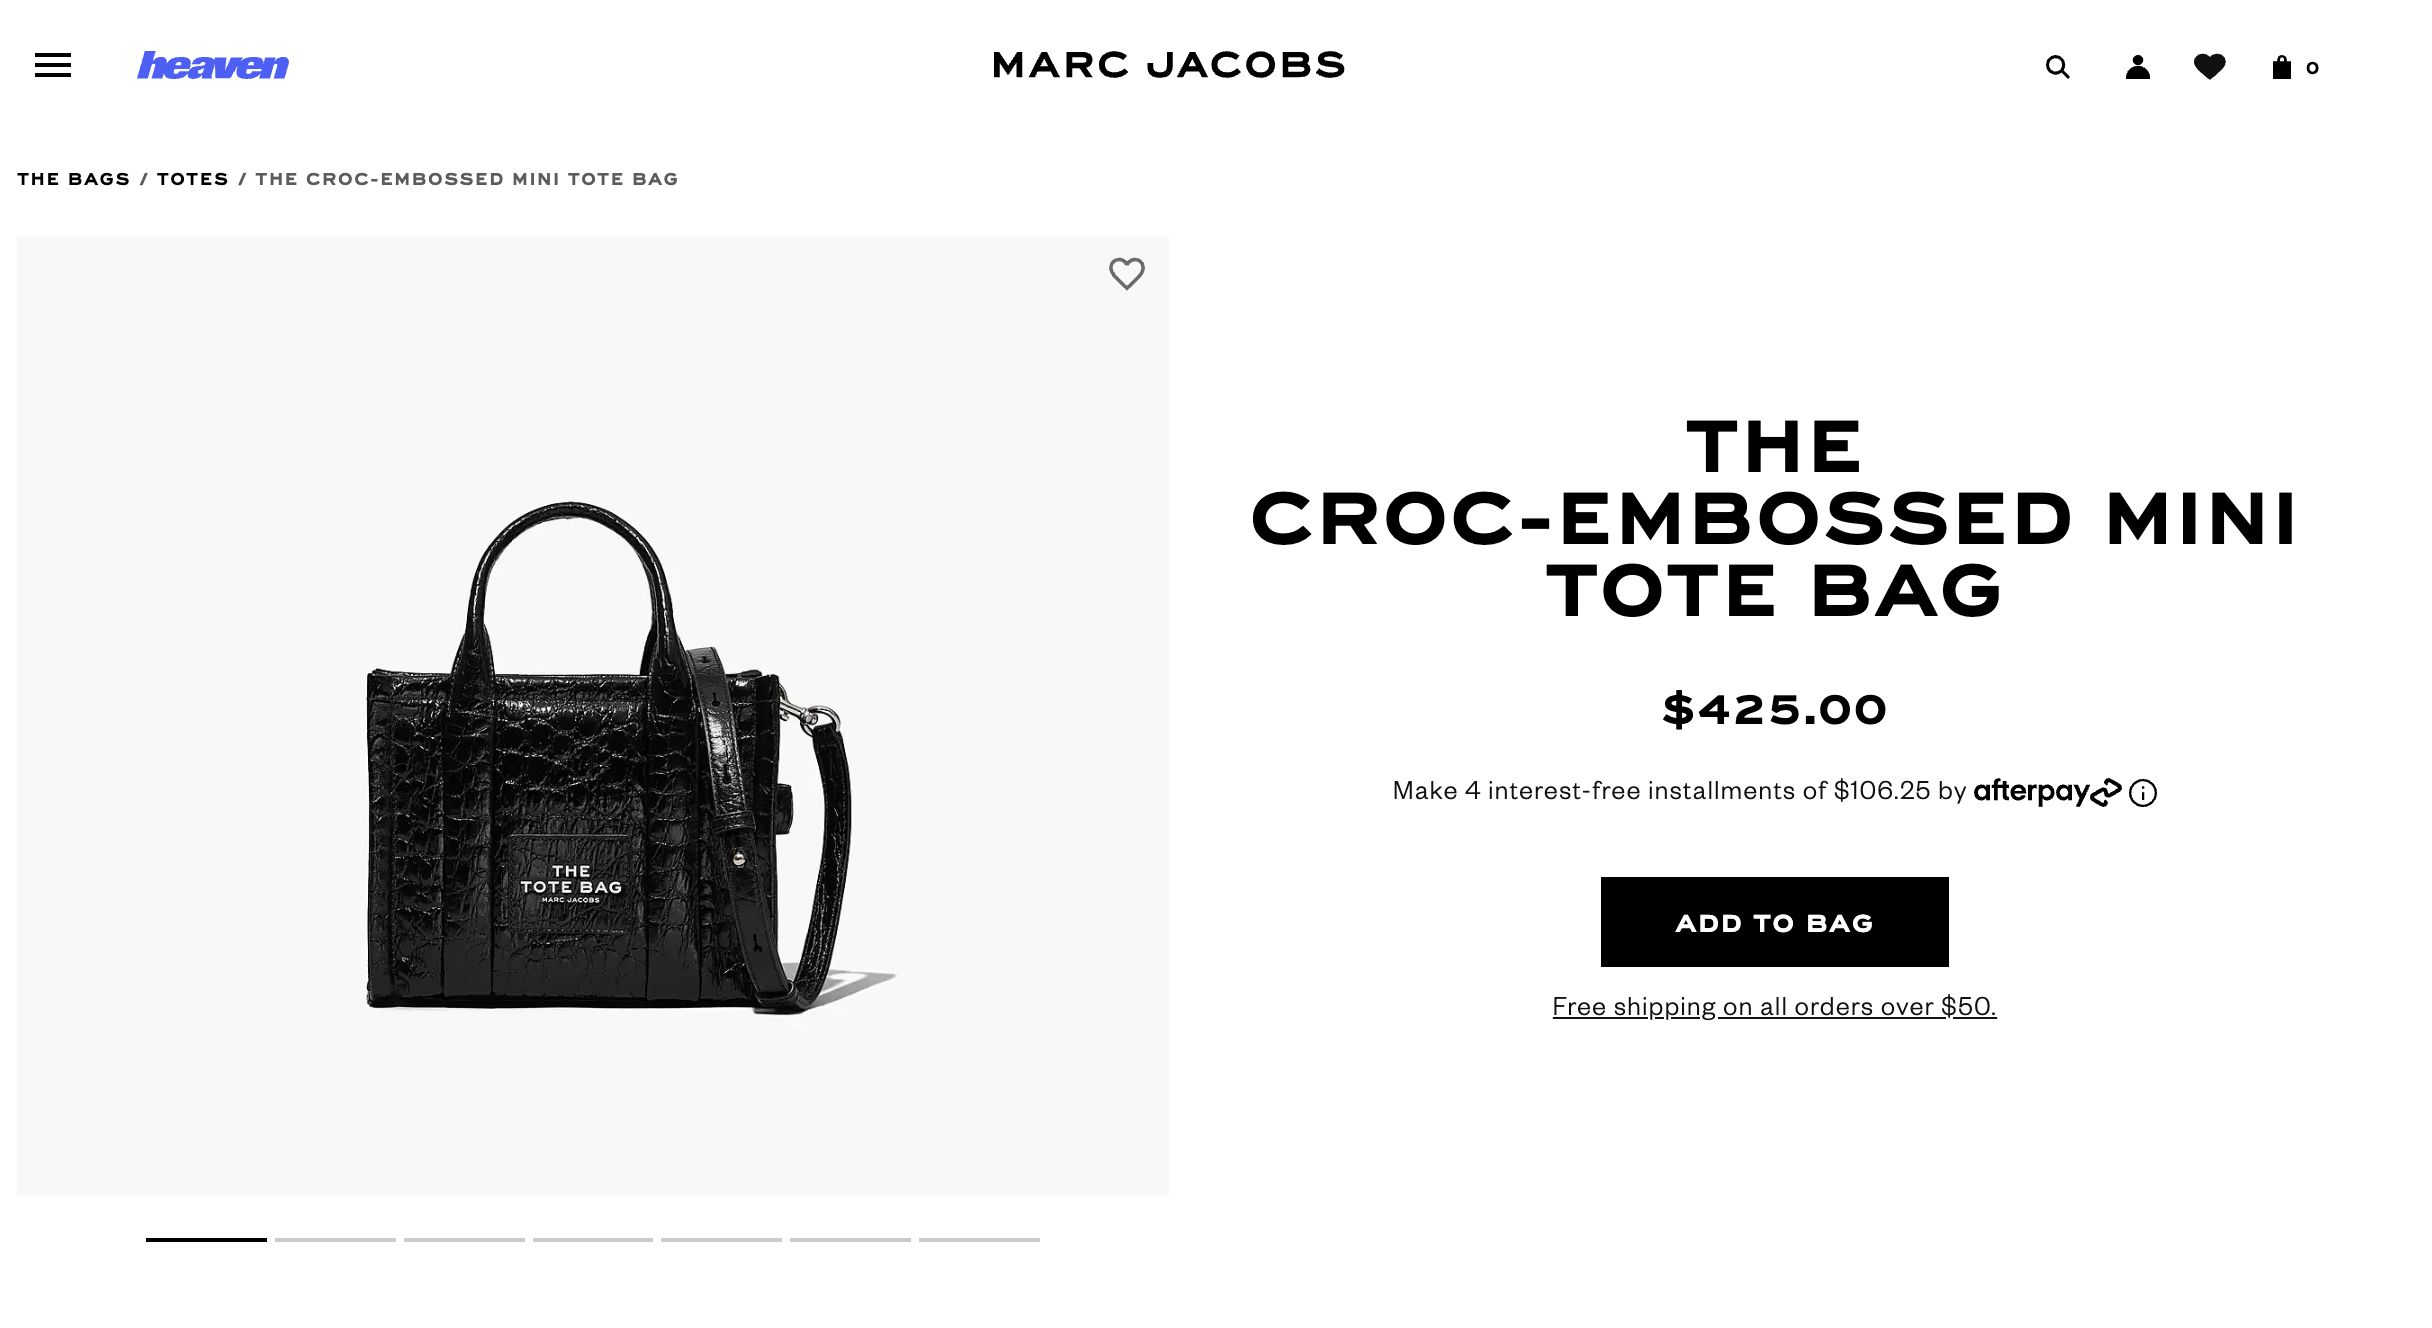Jump to the last carousel indicator
The width and height of the screenshot is (2432, 1328).
point(979,1240)
